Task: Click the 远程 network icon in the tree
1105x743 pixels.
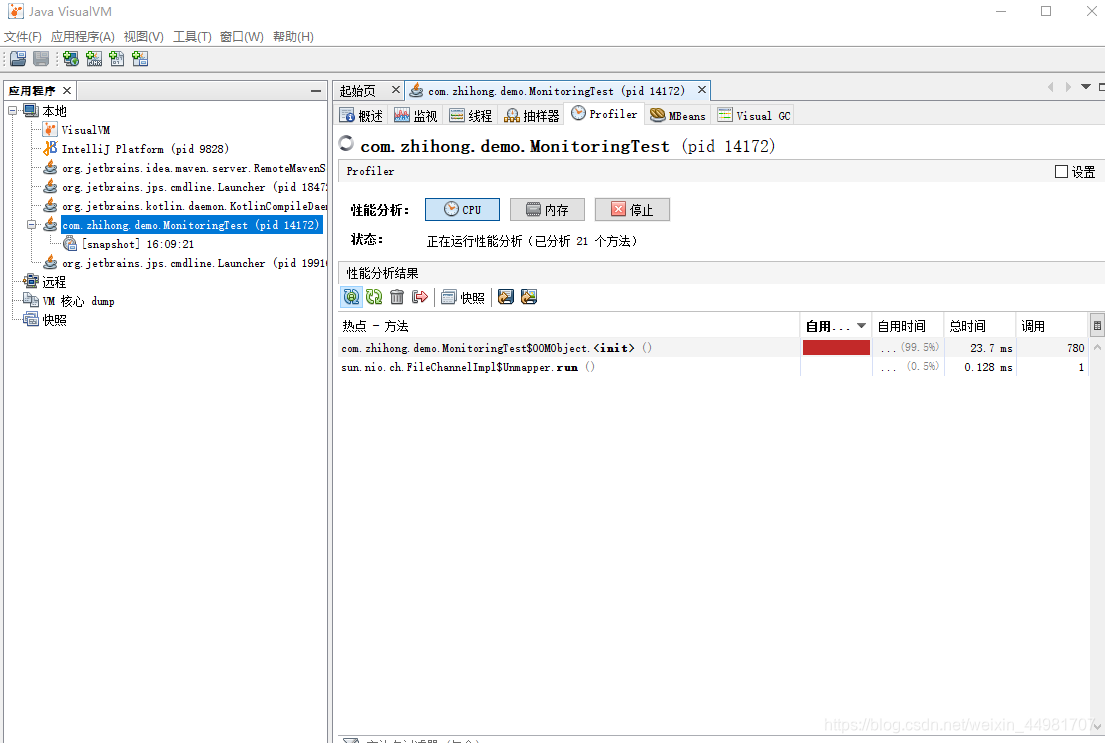Action: 31,281
